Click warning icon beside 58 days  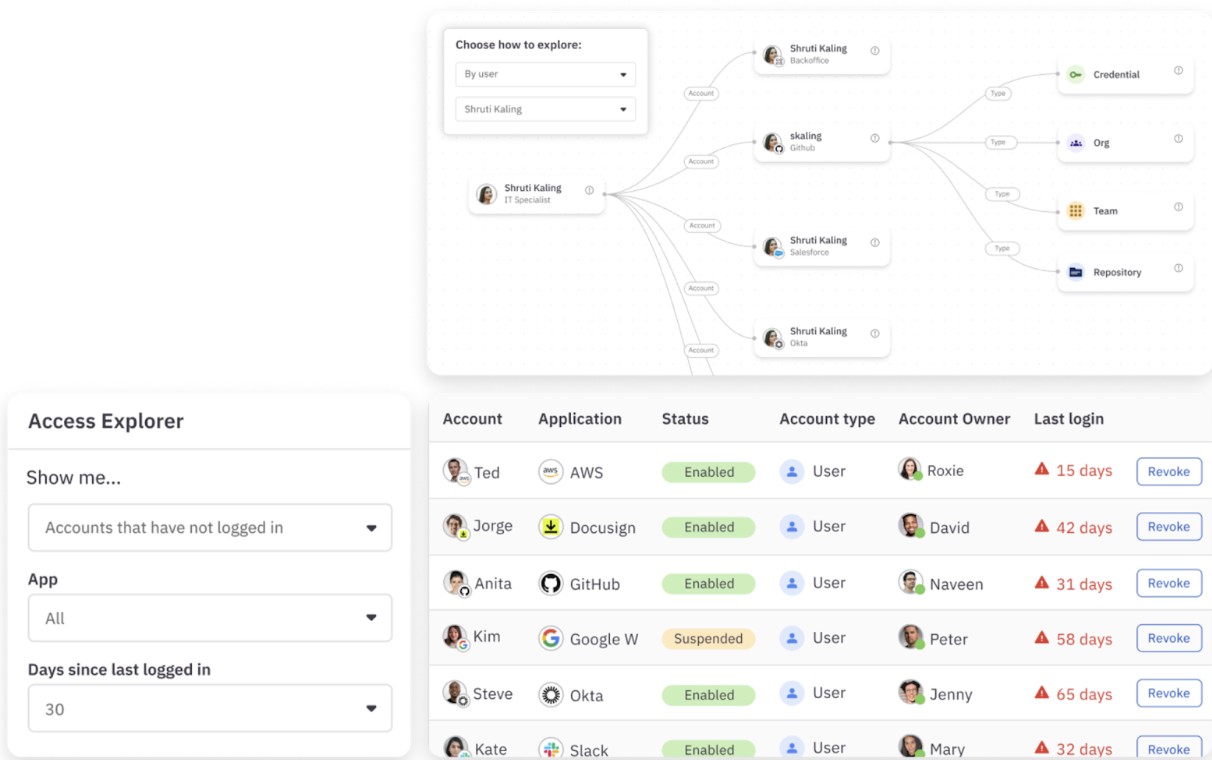pyautogui.click(x=1042, y=638)
